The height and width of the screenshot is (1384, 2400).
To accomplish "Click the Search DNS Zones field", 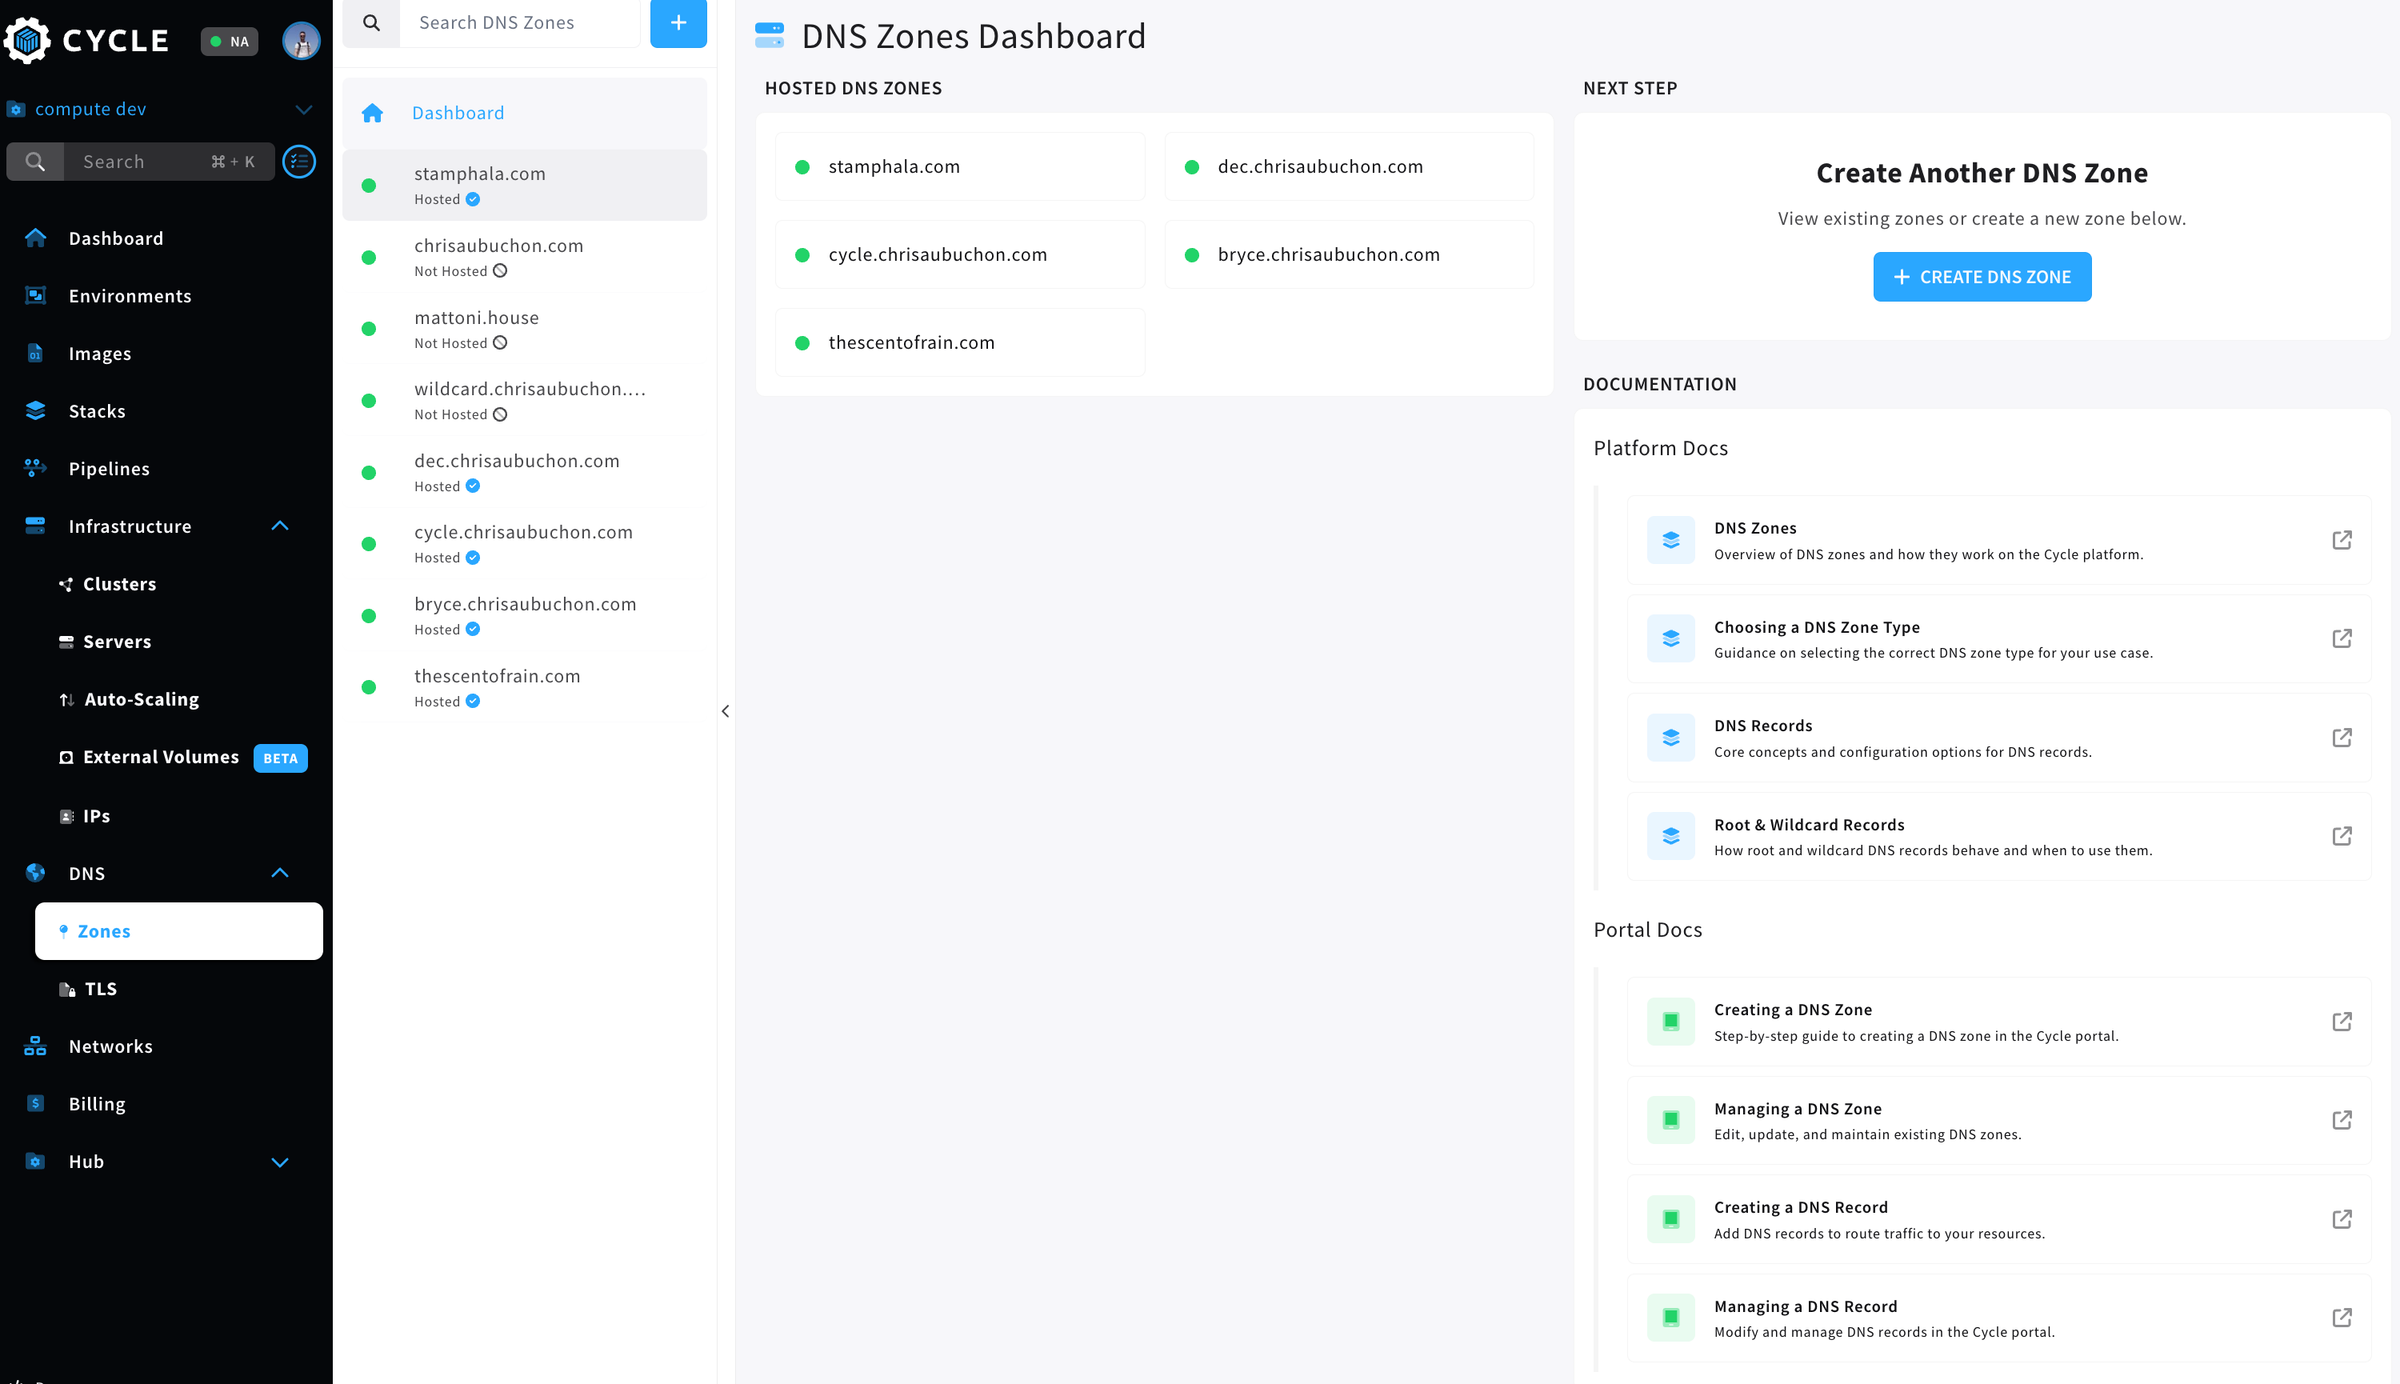I will pyautogui.click(x=520, y=23).
